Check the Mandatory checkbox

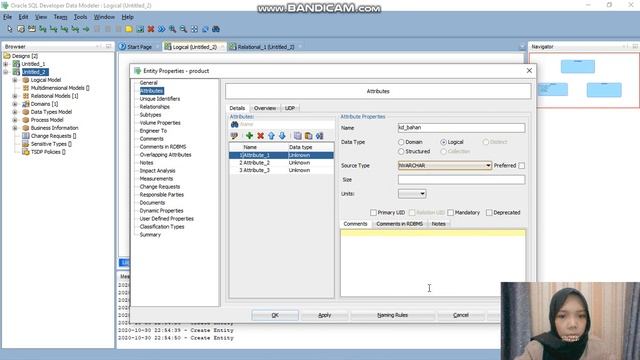pyautogui.click(x=450, y=213)
